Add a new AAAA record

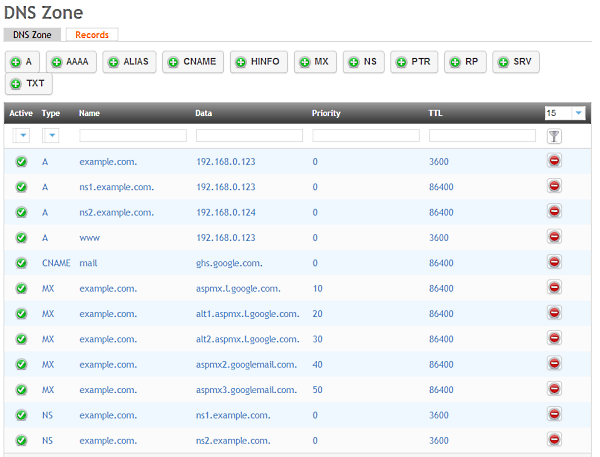pos(71,62)
